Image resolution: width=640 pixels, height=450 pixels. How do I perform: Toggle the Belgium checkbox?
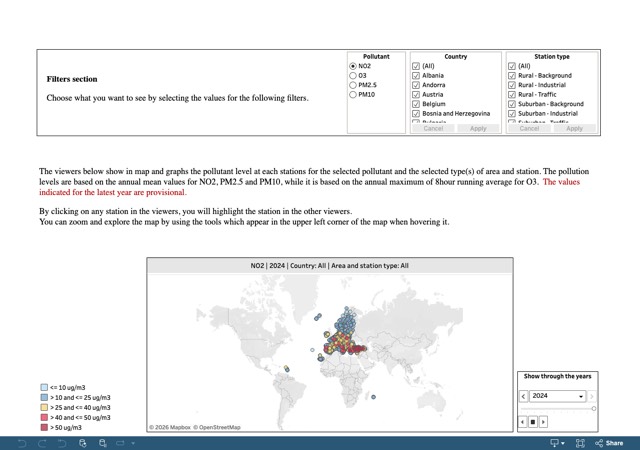[416, 104]
